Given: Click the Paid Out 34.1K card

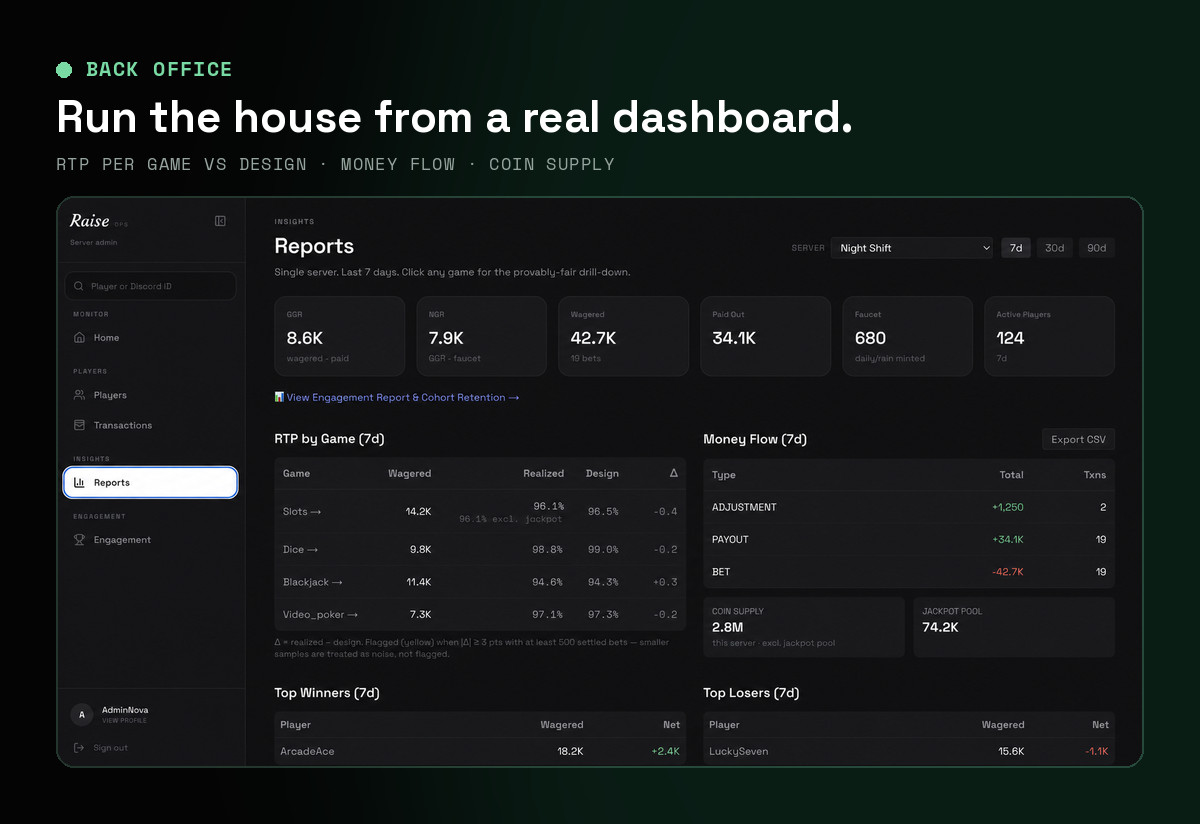Looking at the screenshot, I should click(765, 336).
